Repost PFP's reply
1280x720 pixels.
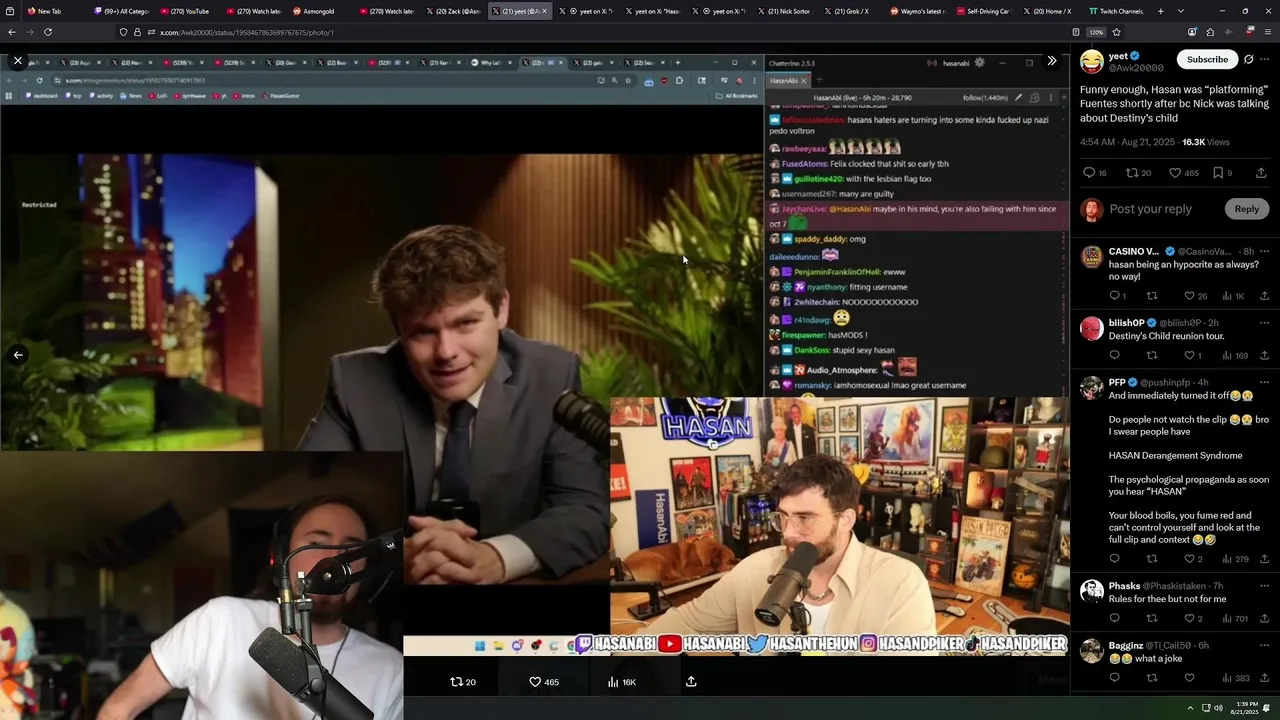(1151, 559)
